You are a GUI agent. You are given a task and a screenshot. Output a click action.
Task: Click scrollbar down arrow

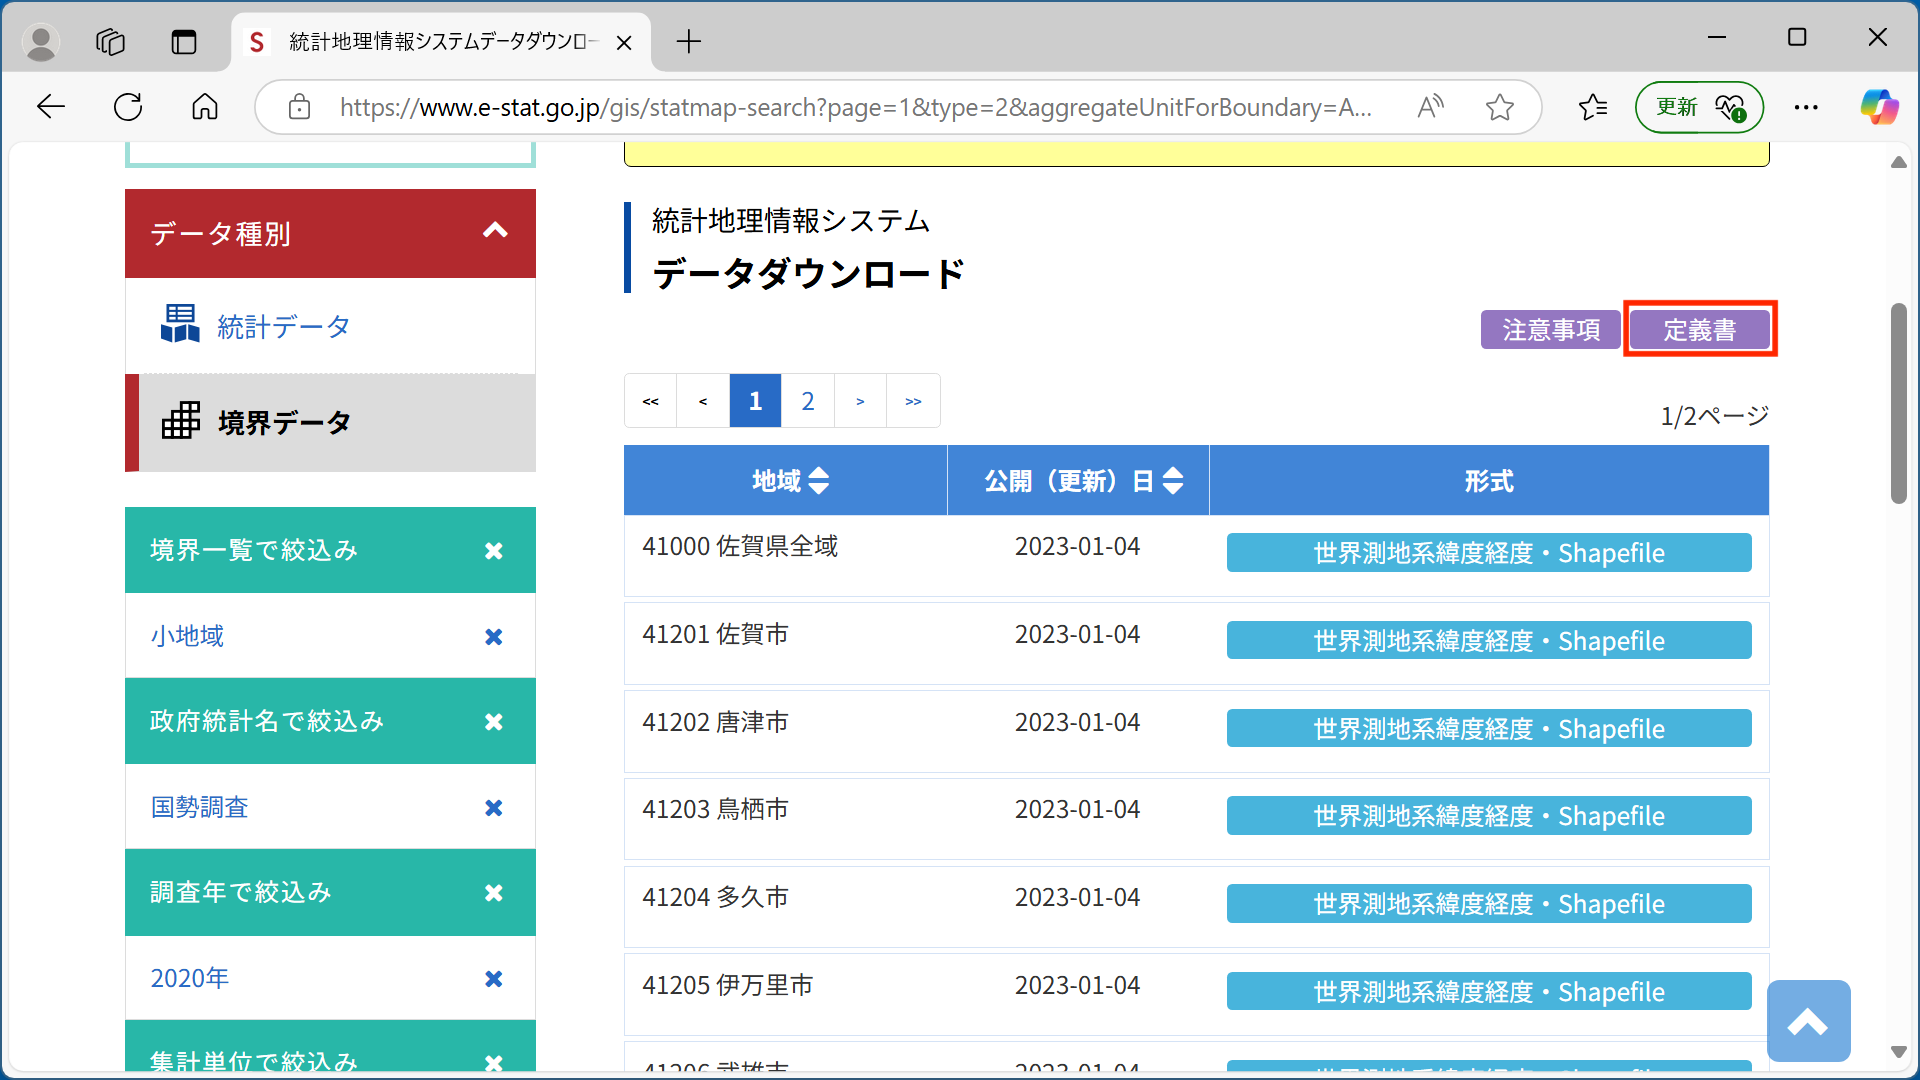pyautogui.click(x=1898, y=1052)
